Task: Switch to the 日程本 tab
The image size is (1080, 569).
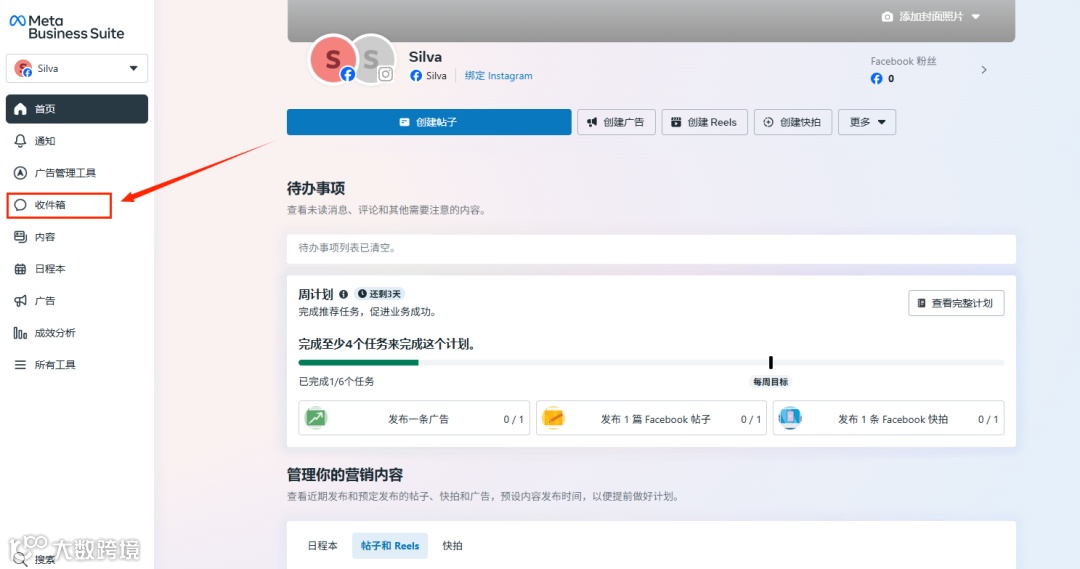Action: point(322,546)
